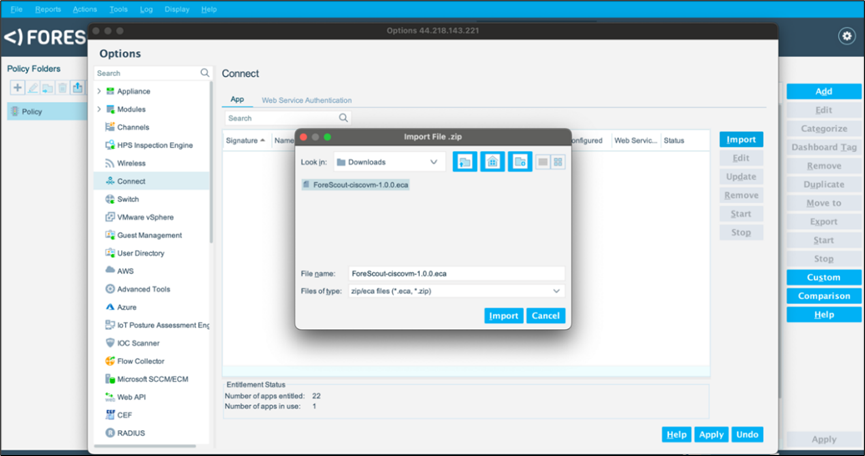Create new folder in file dialog
The height and width of the screenshot is (456, 865).
(520, 162)
